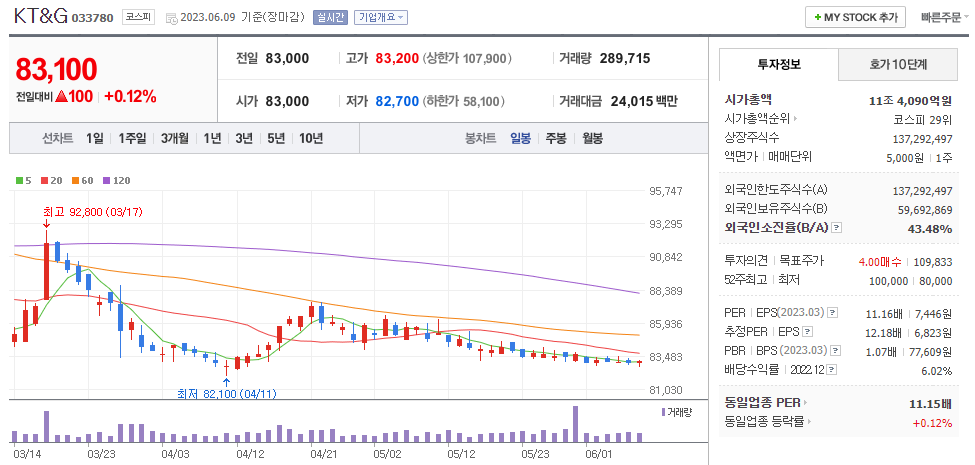Select the 1주일 line chart period

point(132,138)
